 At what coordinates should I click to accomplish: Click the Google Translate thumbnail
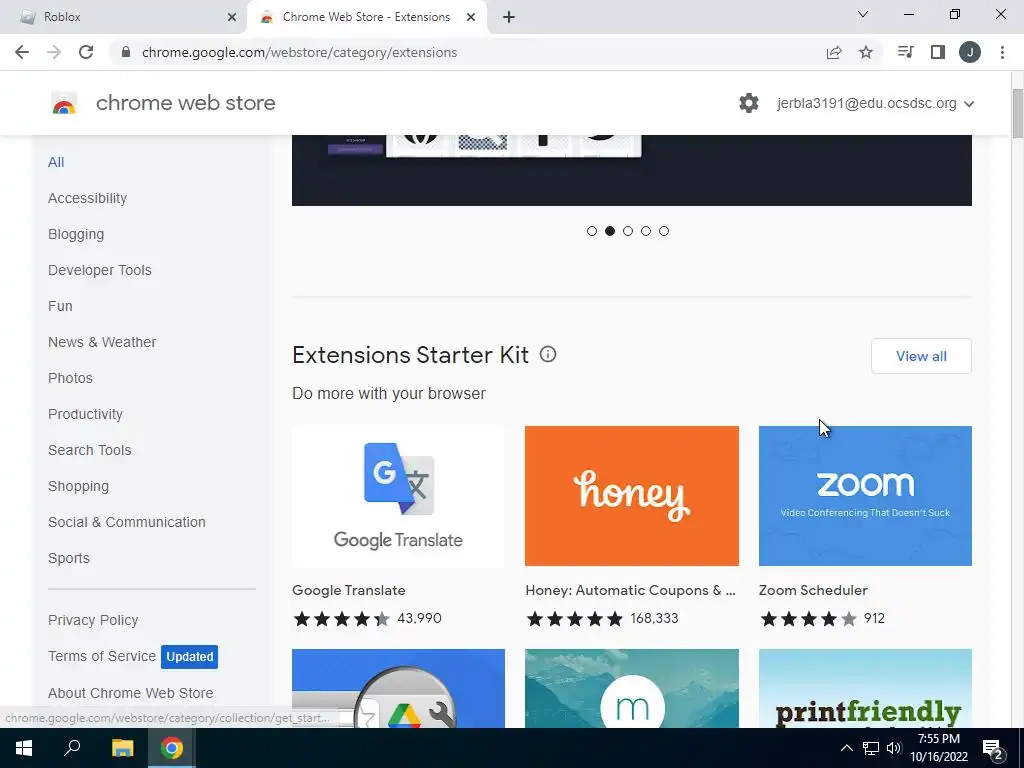tap(398, 496)
